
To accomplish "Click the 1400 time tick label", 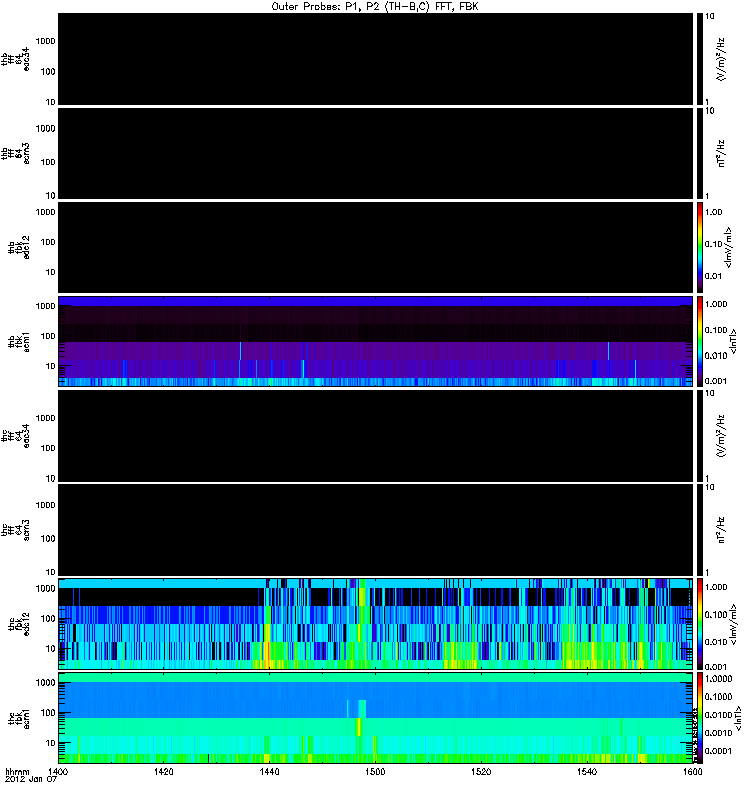I will pyautogui.click(x=60, y=773).
